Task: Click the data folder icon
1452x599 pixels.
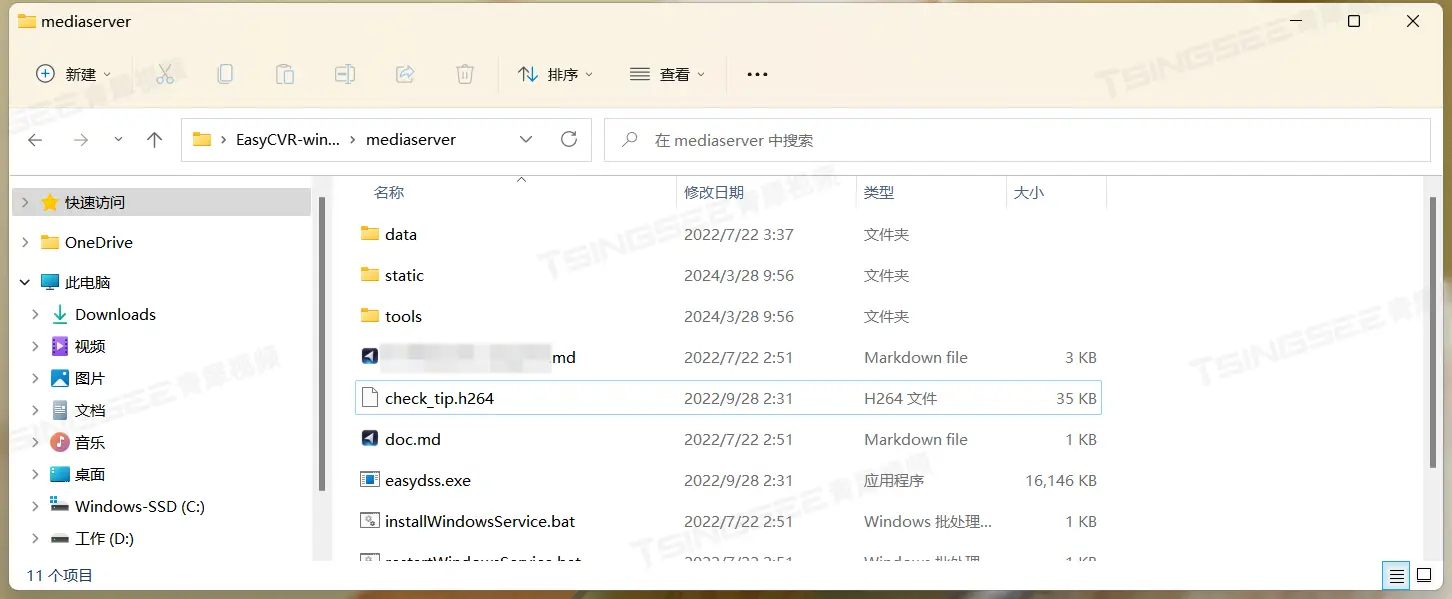Action: [370, 234]
